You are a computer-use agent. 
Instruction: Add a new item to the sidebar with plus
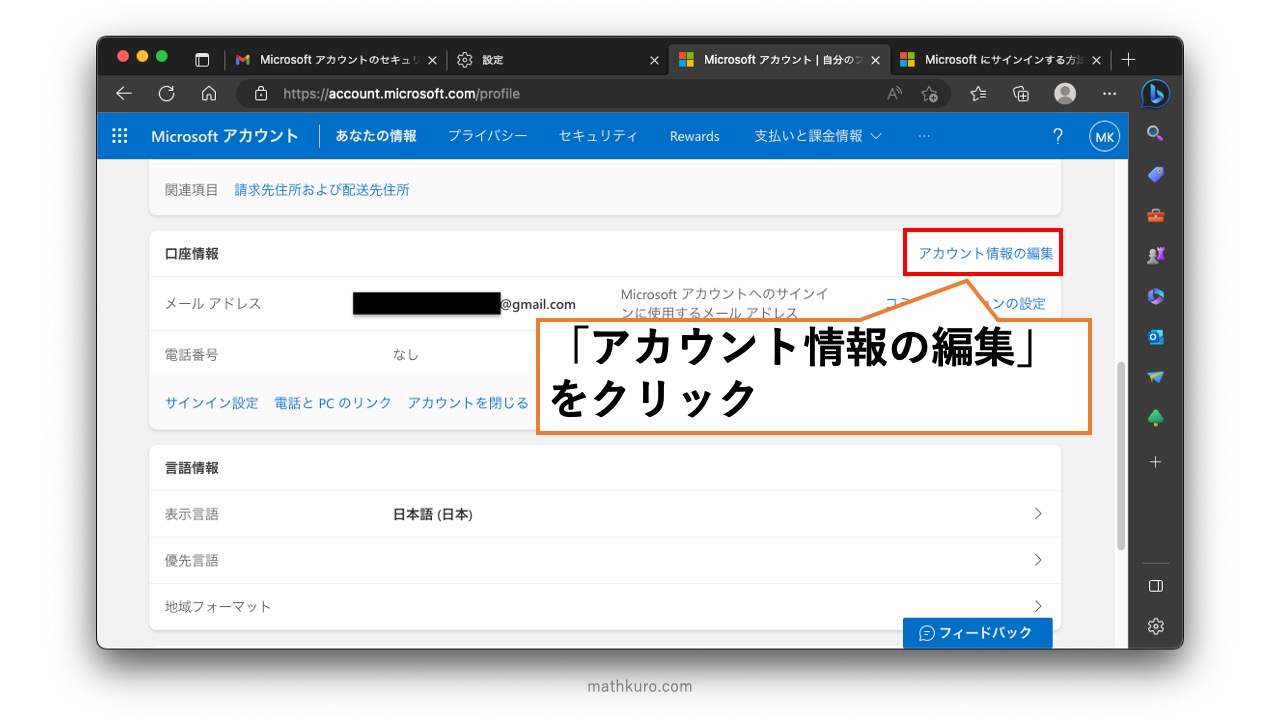coord(1155,461)
